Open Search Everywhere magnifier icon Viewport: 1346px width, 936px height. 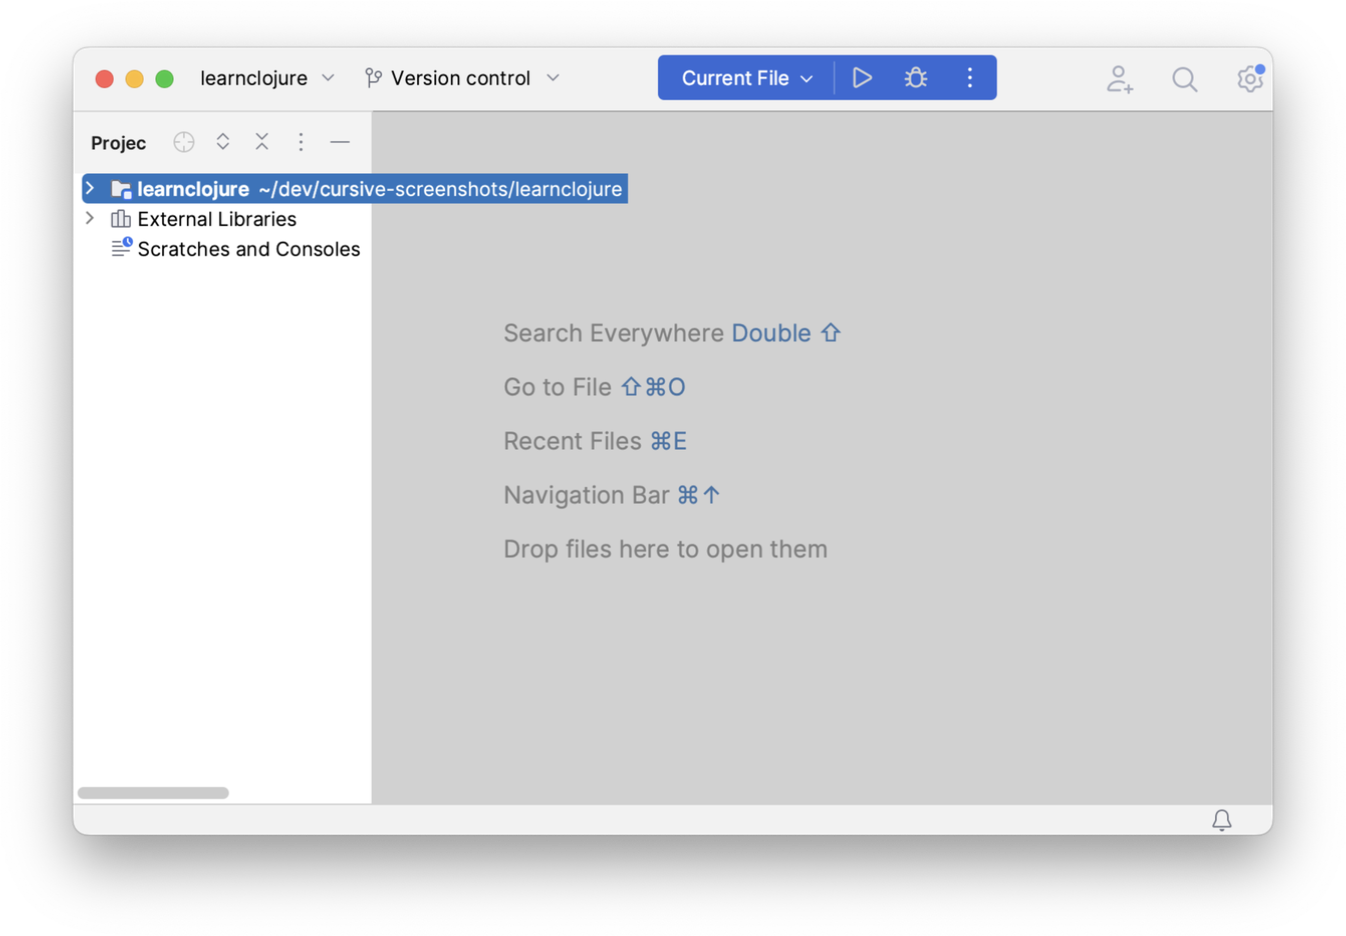1185,79
